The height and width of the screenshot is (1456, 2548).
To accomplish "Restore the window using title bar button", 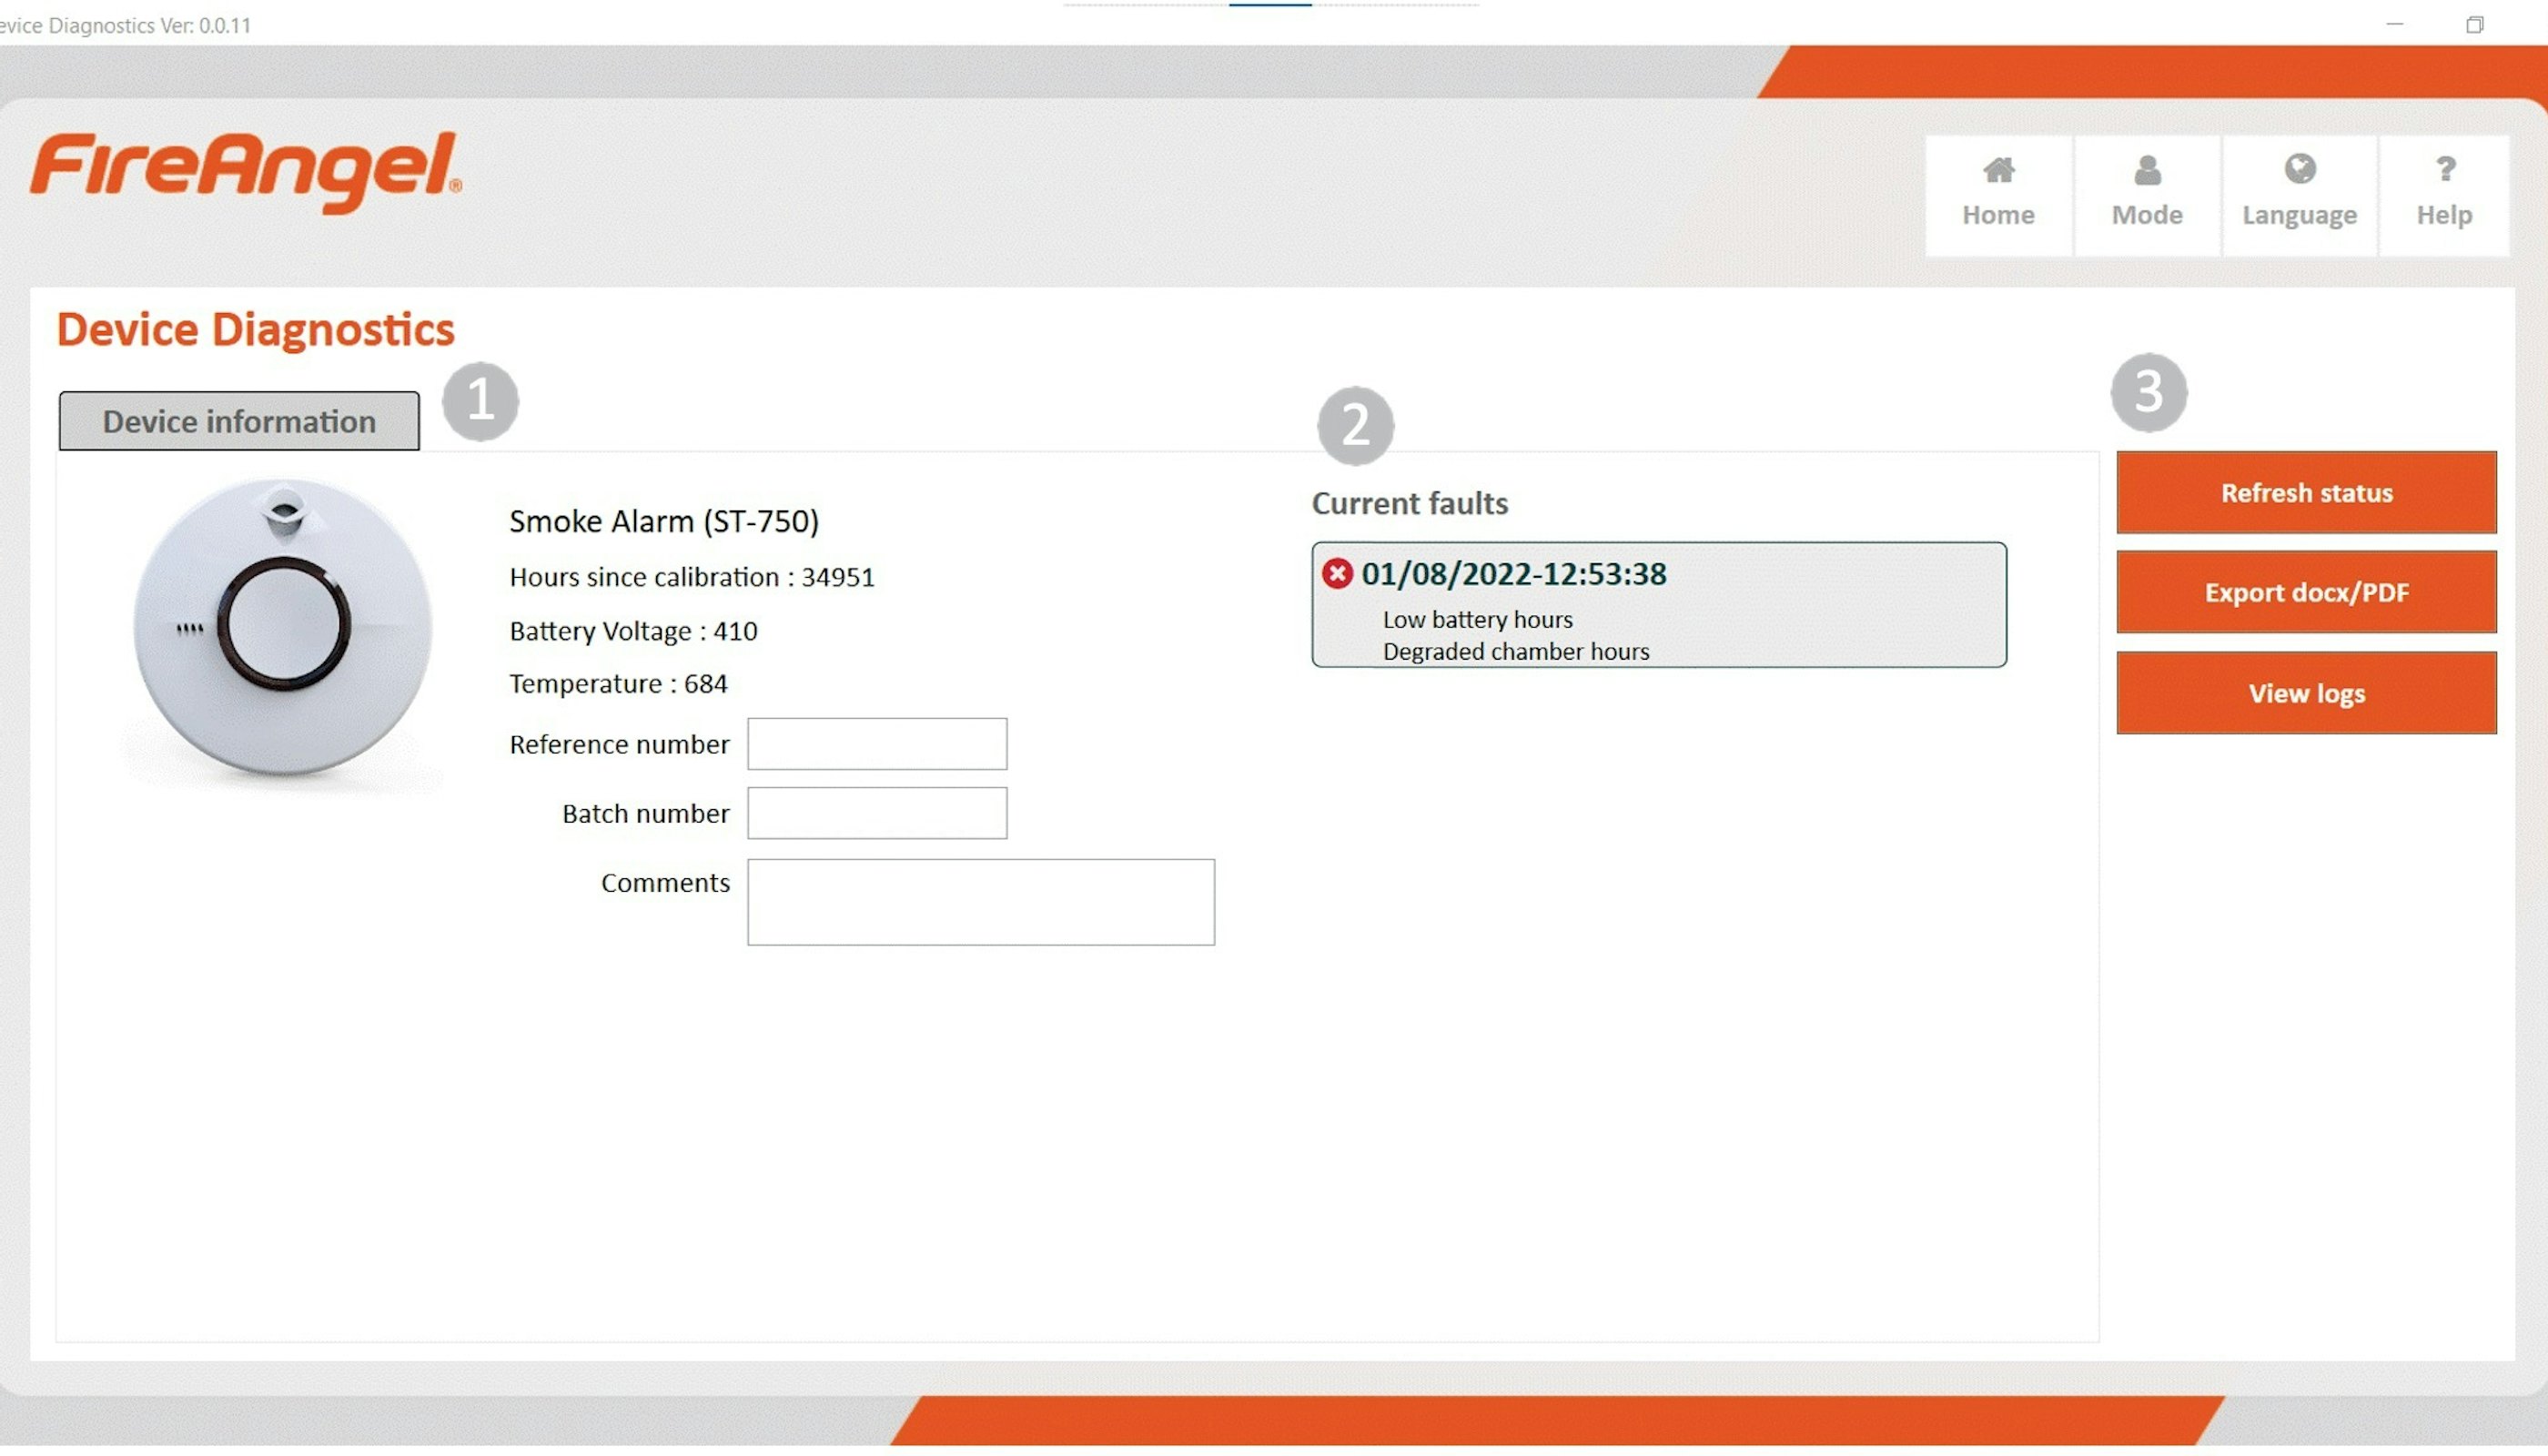I will tap(2474, 25).
